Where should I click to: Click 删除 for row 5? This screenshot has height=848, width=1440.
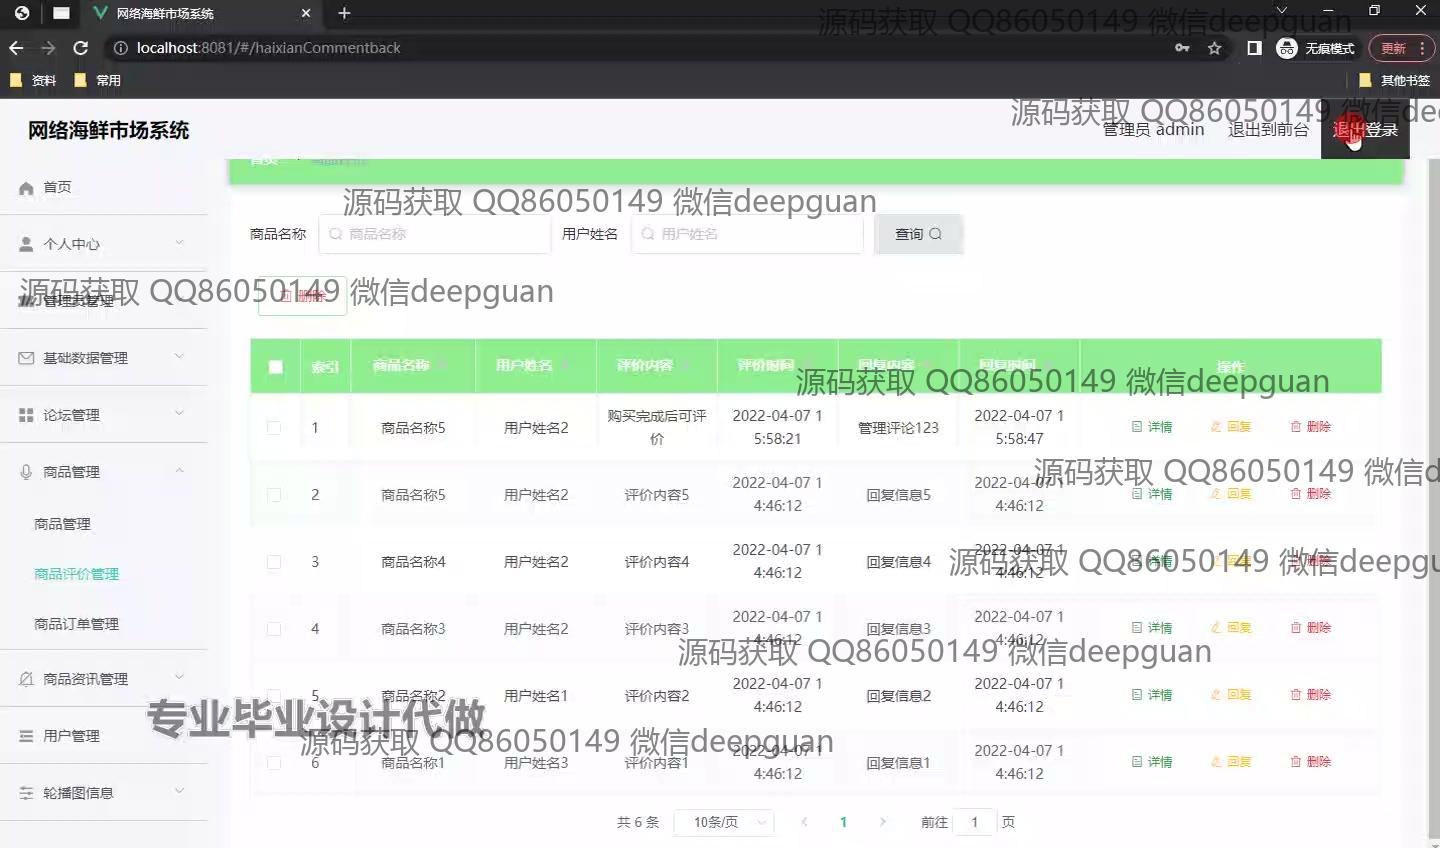1310,695
